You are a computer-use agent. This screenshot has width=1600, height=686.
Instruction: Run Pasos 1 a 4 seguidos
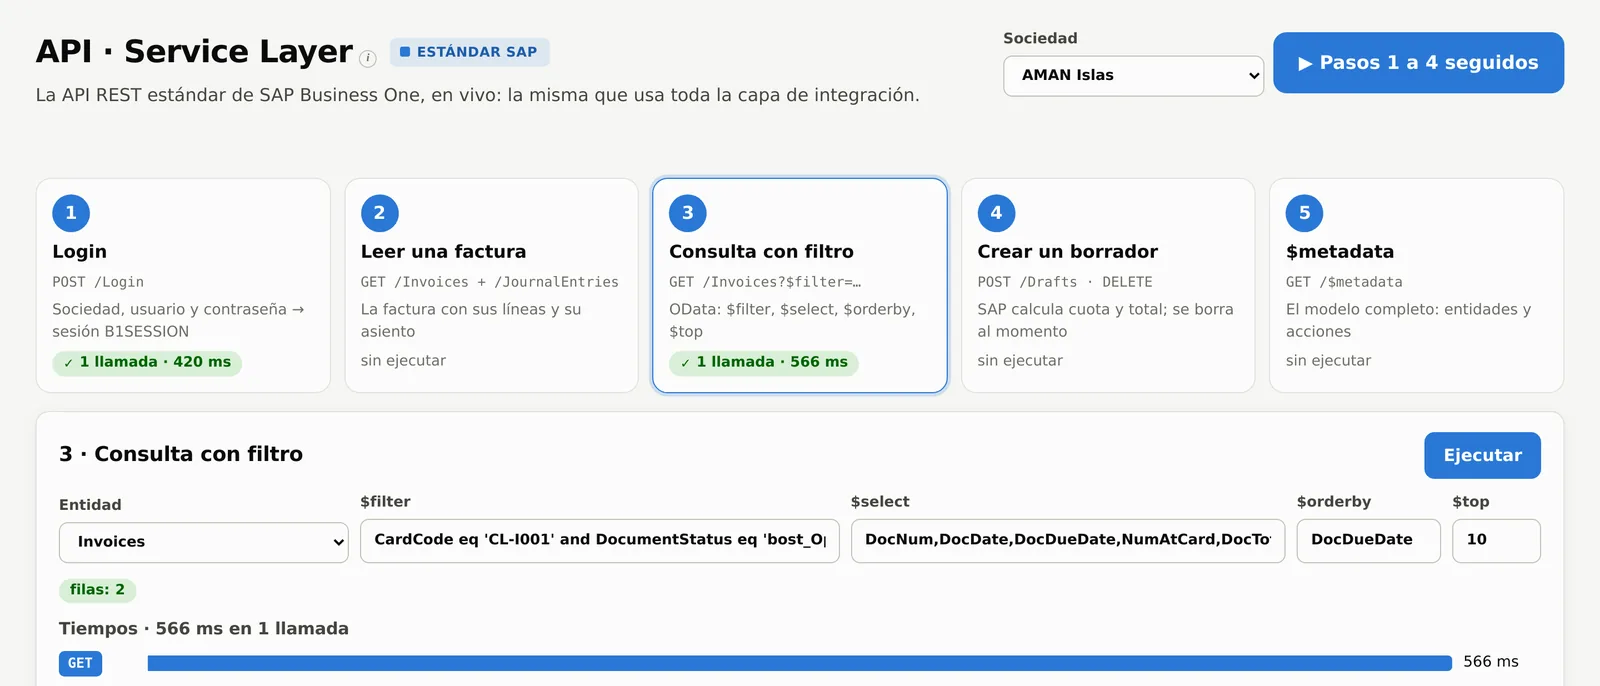(1418, 63)
